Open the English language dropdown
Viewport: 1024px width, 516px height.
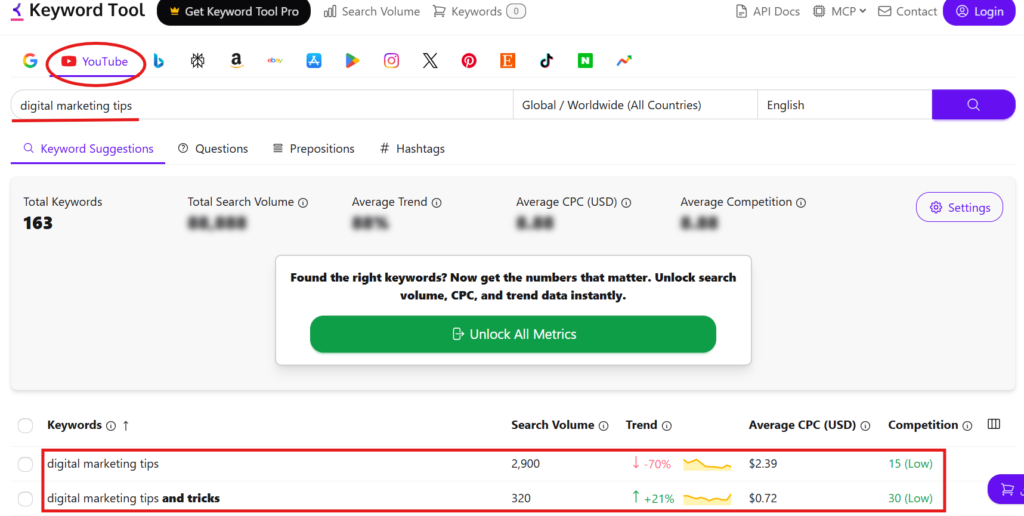(x=844, y=105)
